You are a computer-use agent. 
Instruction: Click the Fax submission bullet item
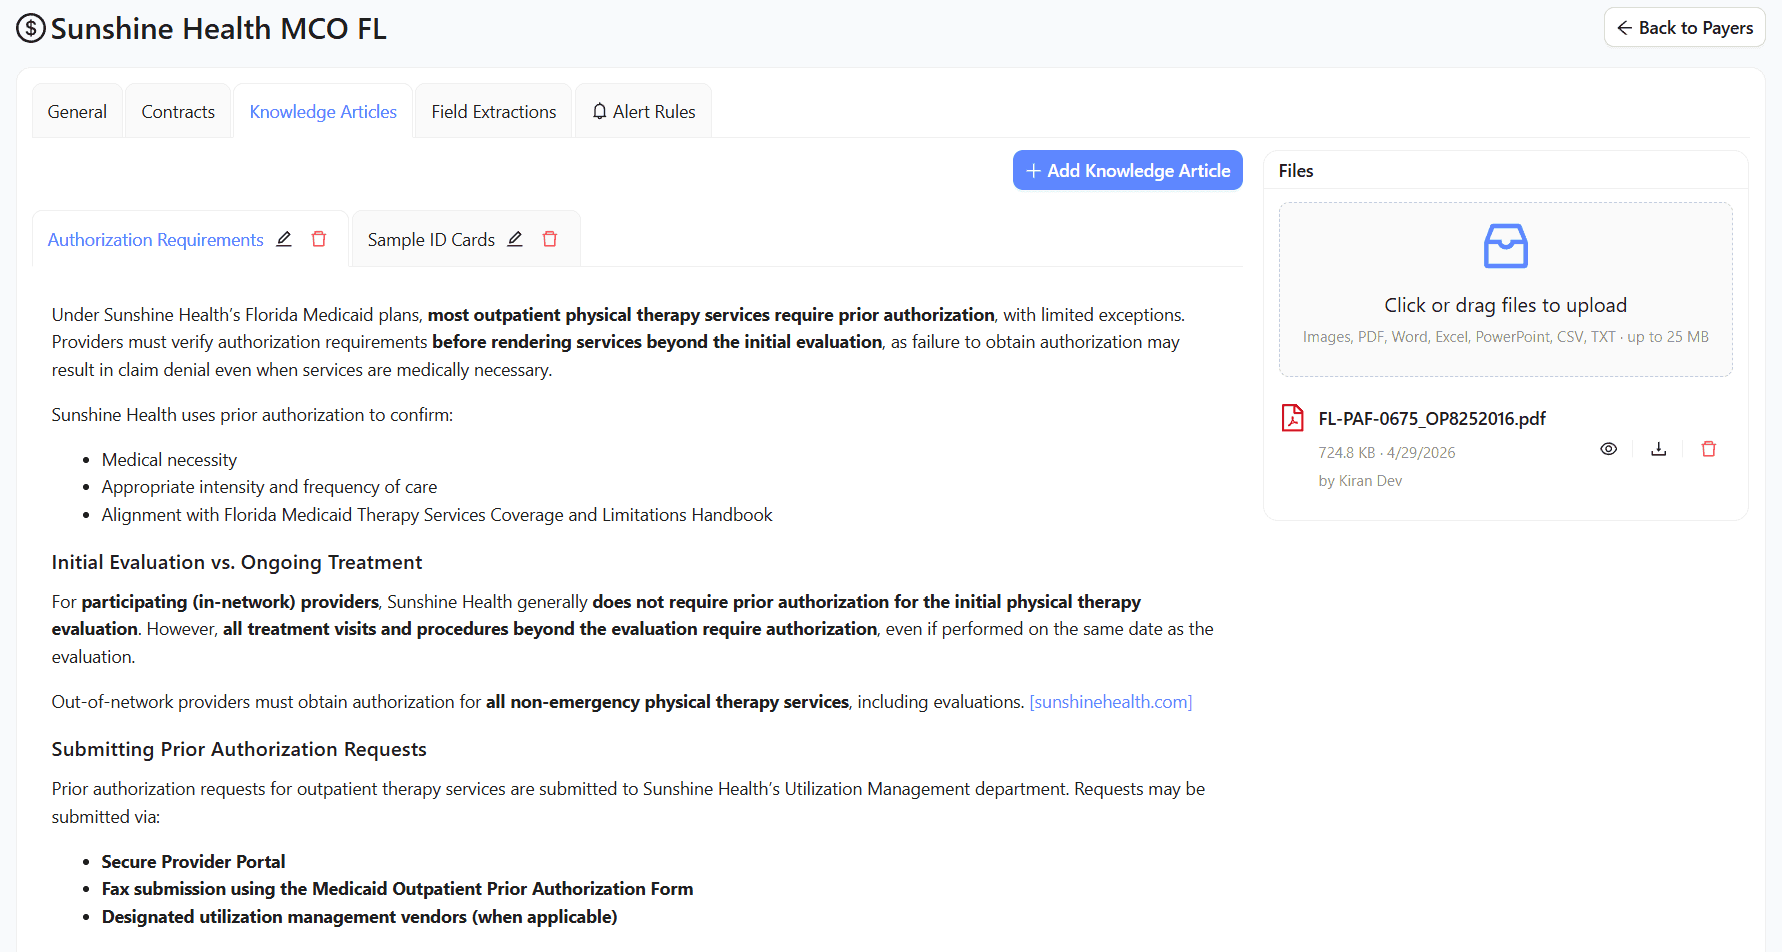click(x=397, y=889)
